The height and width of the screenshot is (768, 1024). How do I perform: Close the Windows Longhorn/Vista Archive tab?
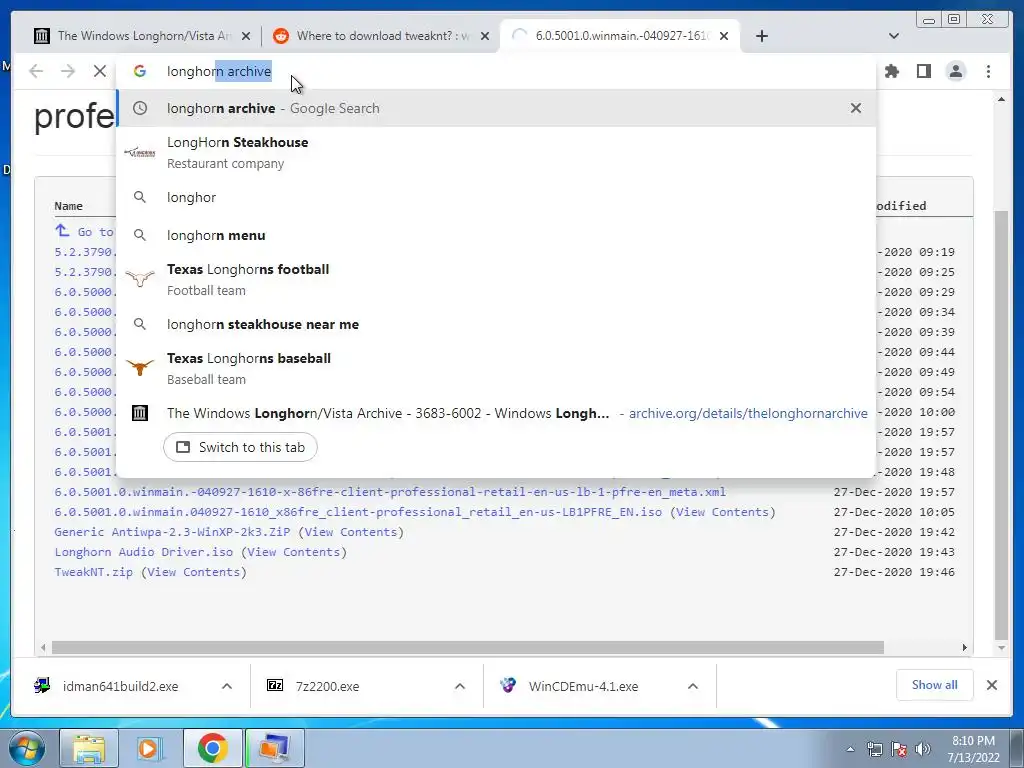246,36
